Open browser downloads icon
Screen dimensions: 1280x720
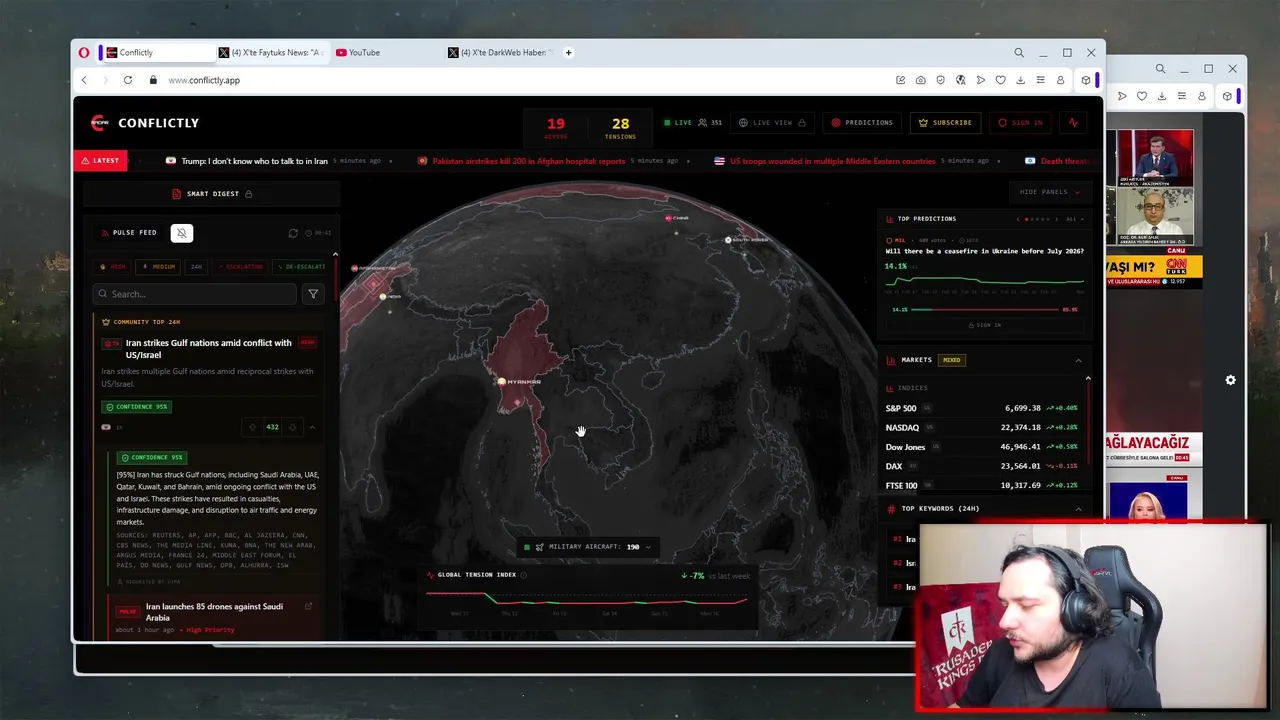coord(1020,80)
